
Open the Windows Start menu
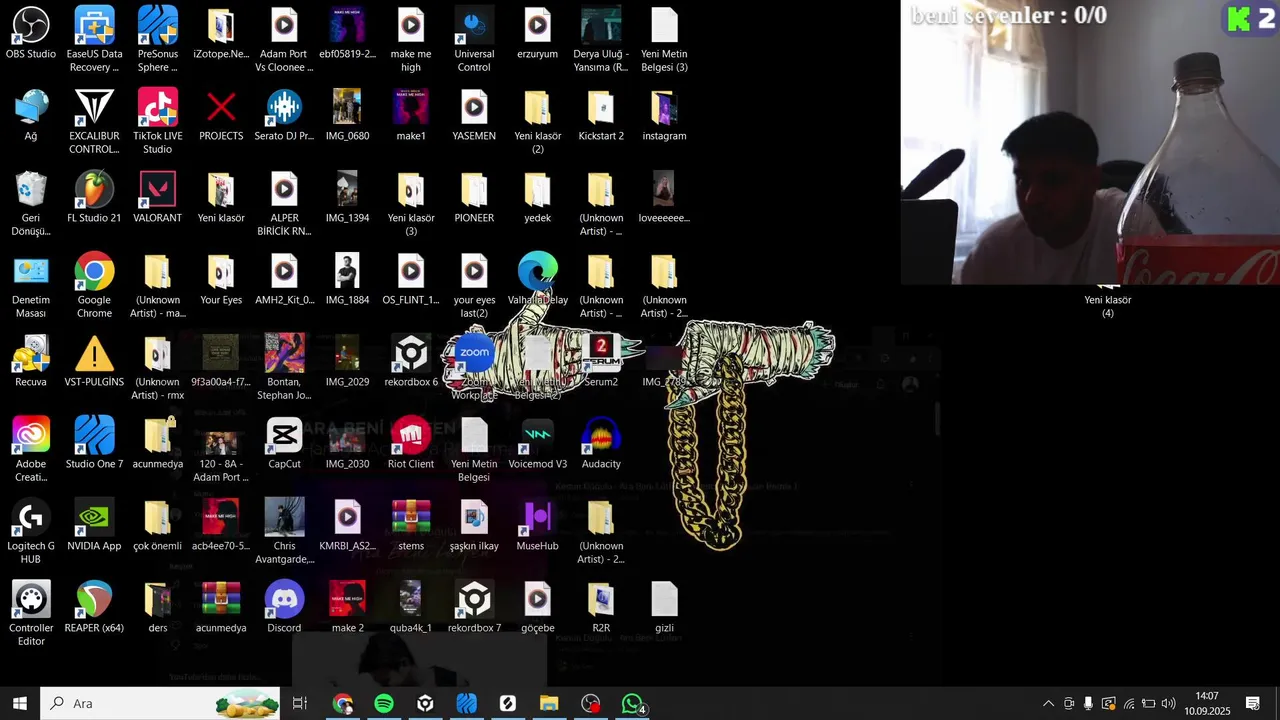pyautogui.click(x=20, y=704)
